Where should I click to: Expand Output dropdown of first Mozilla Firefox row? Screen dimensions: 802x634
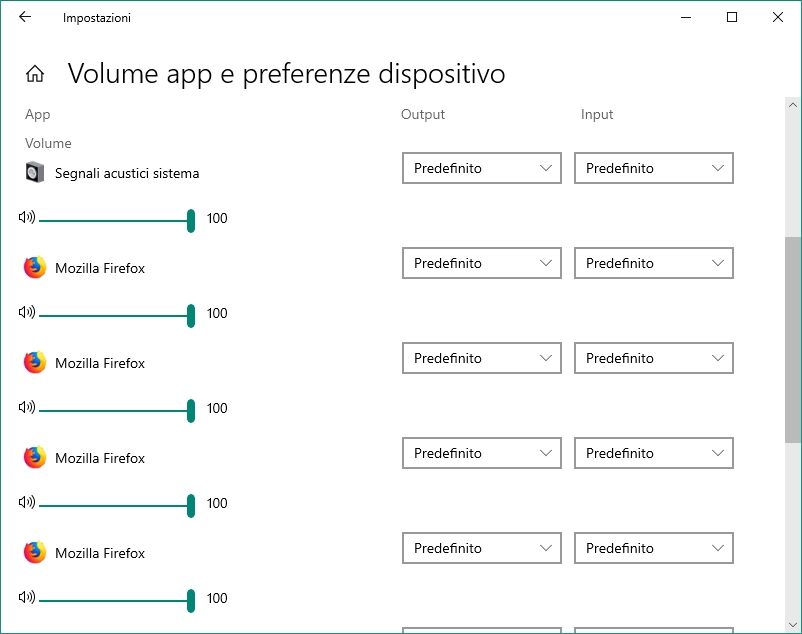tap(482, 263)
